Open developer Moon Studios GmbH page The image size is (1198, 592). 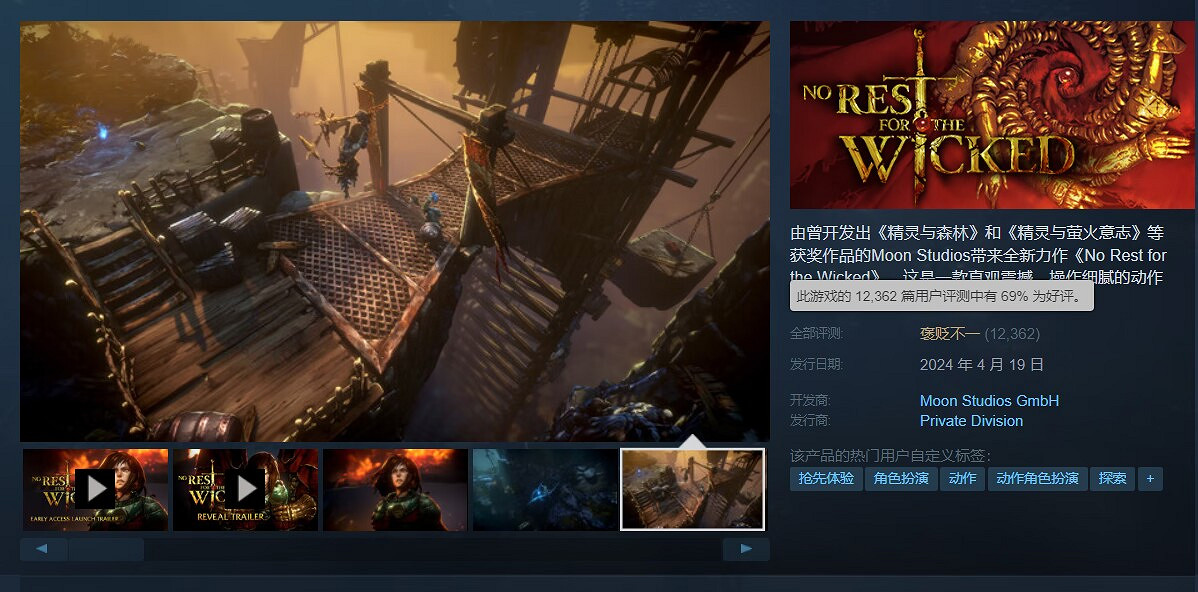point(989,401)
